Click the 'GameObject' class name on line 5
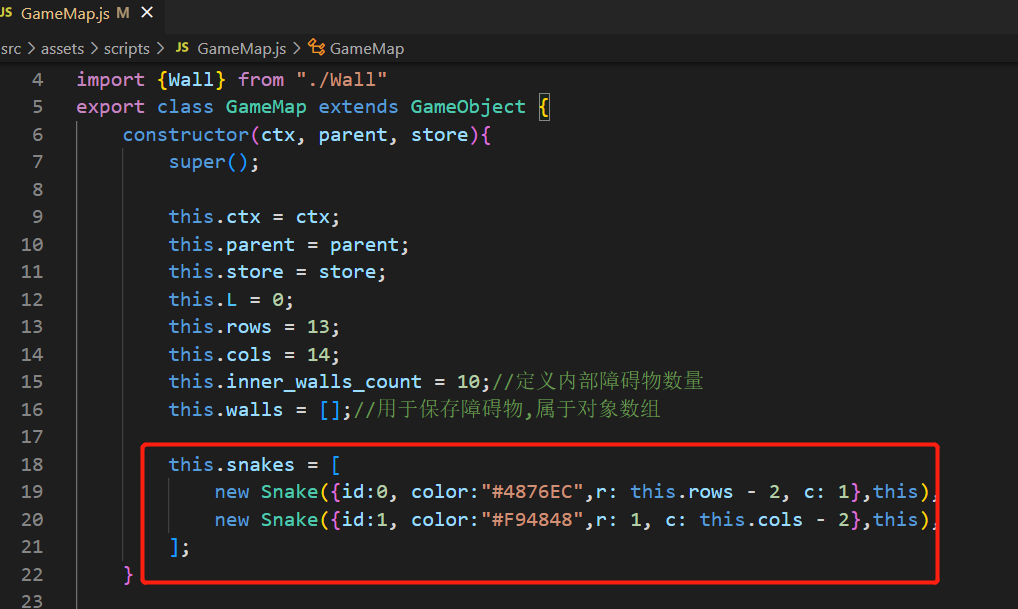 pyautogui.click(x=467, y=107)
